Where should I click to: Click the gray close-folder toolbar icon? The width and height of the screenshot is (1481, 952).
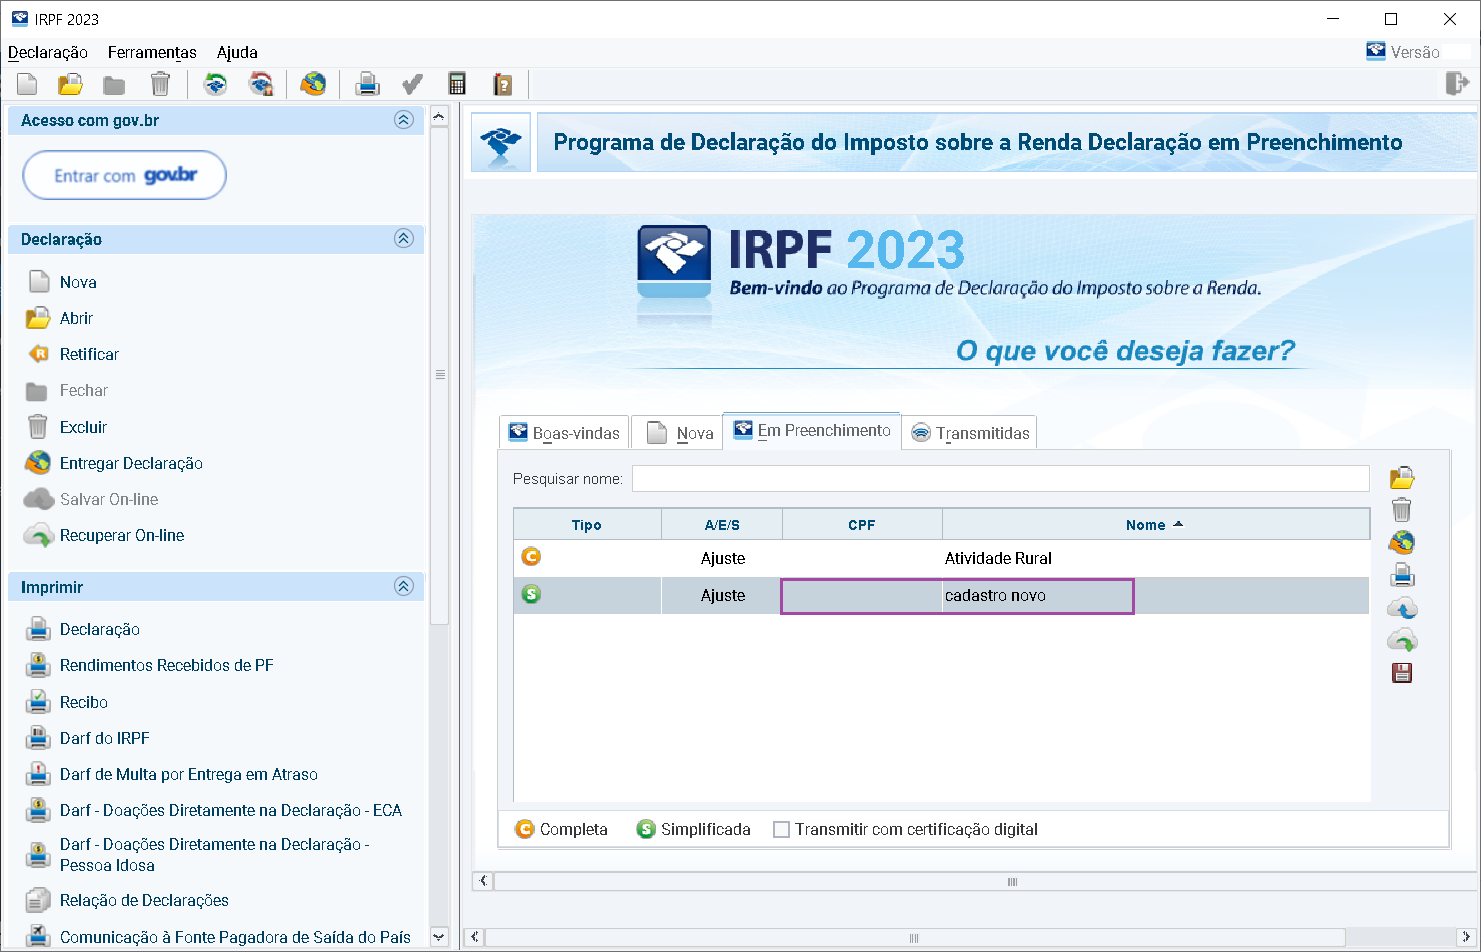click(x=114, y=85)
